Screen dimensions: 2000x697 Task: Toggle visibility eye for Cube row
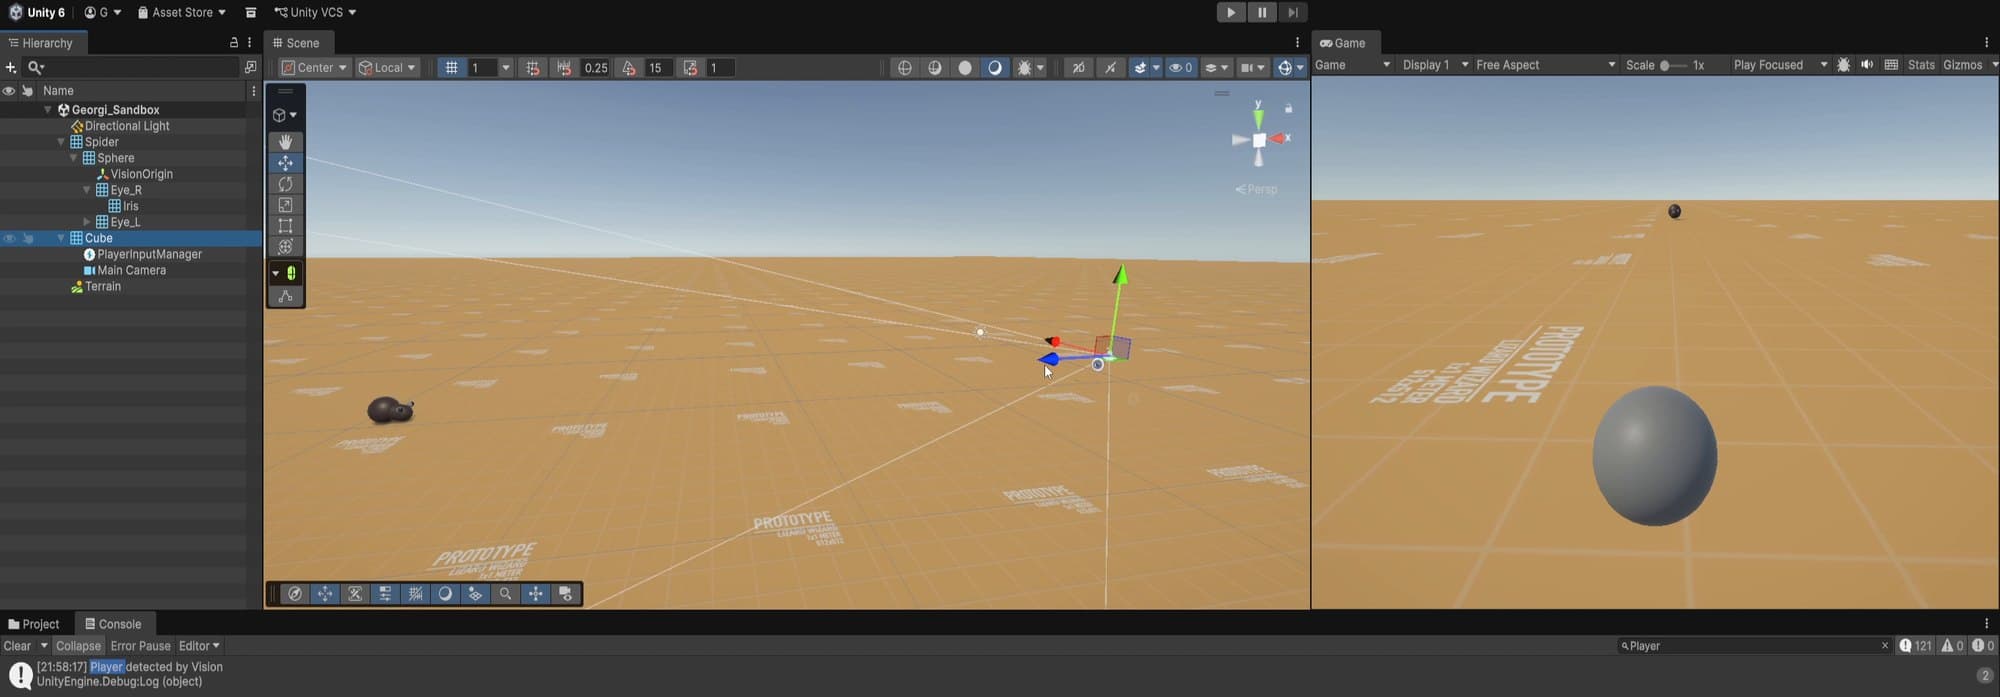coord(9,238)
